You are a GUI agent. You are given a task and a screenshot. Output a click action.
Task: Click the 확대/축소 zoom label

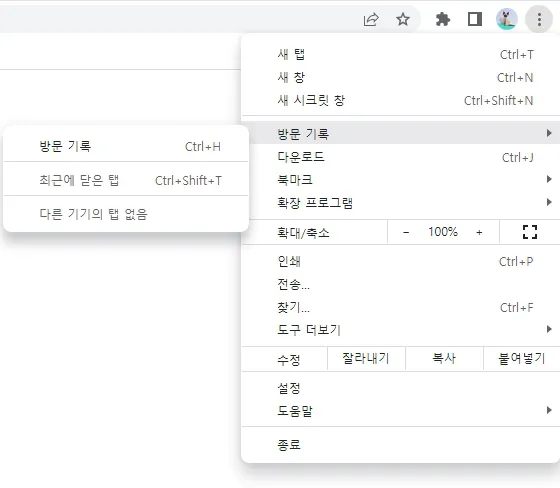click(x=303, y=233)
